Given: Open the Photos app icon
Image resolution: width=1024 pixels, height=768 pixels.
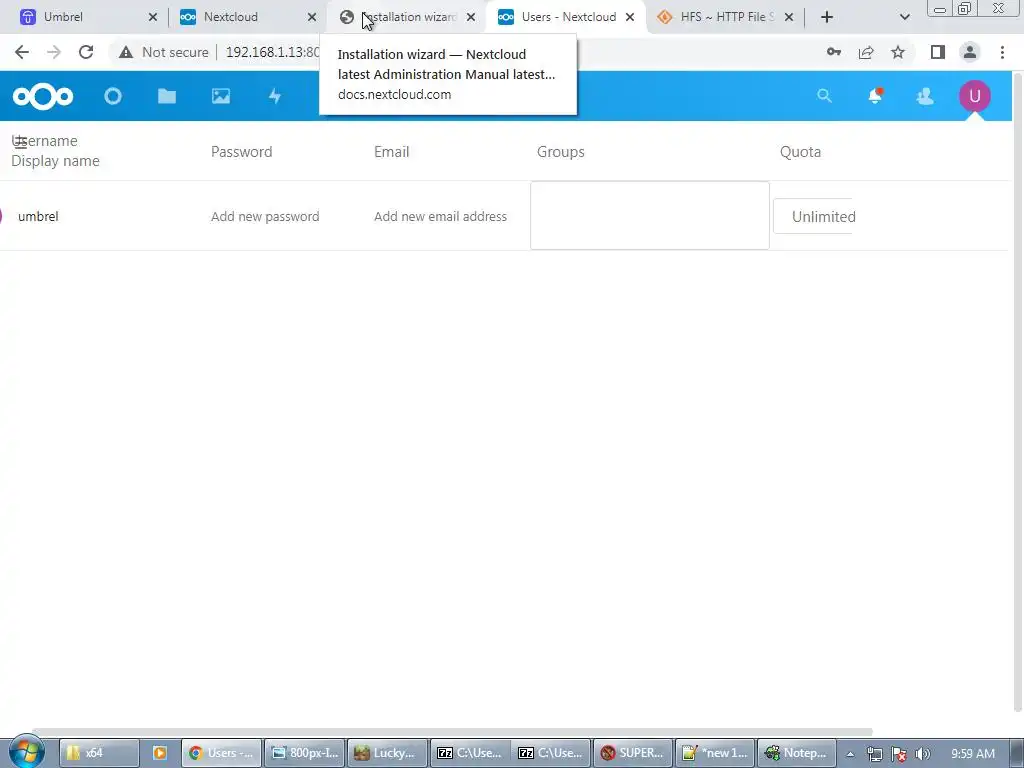Looking at the screenshot, I should (221, 97).
